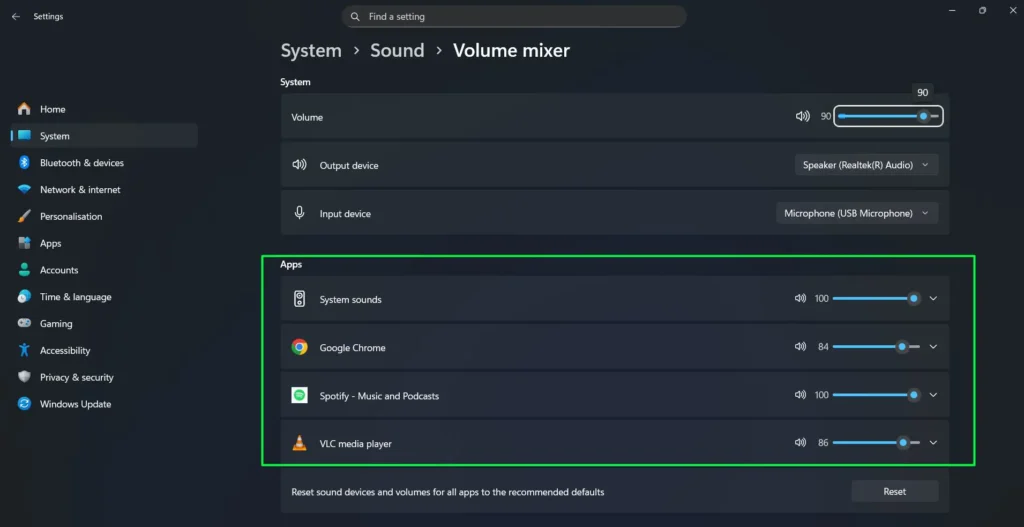Open the Output device dropdown

[x=866, y=165]
